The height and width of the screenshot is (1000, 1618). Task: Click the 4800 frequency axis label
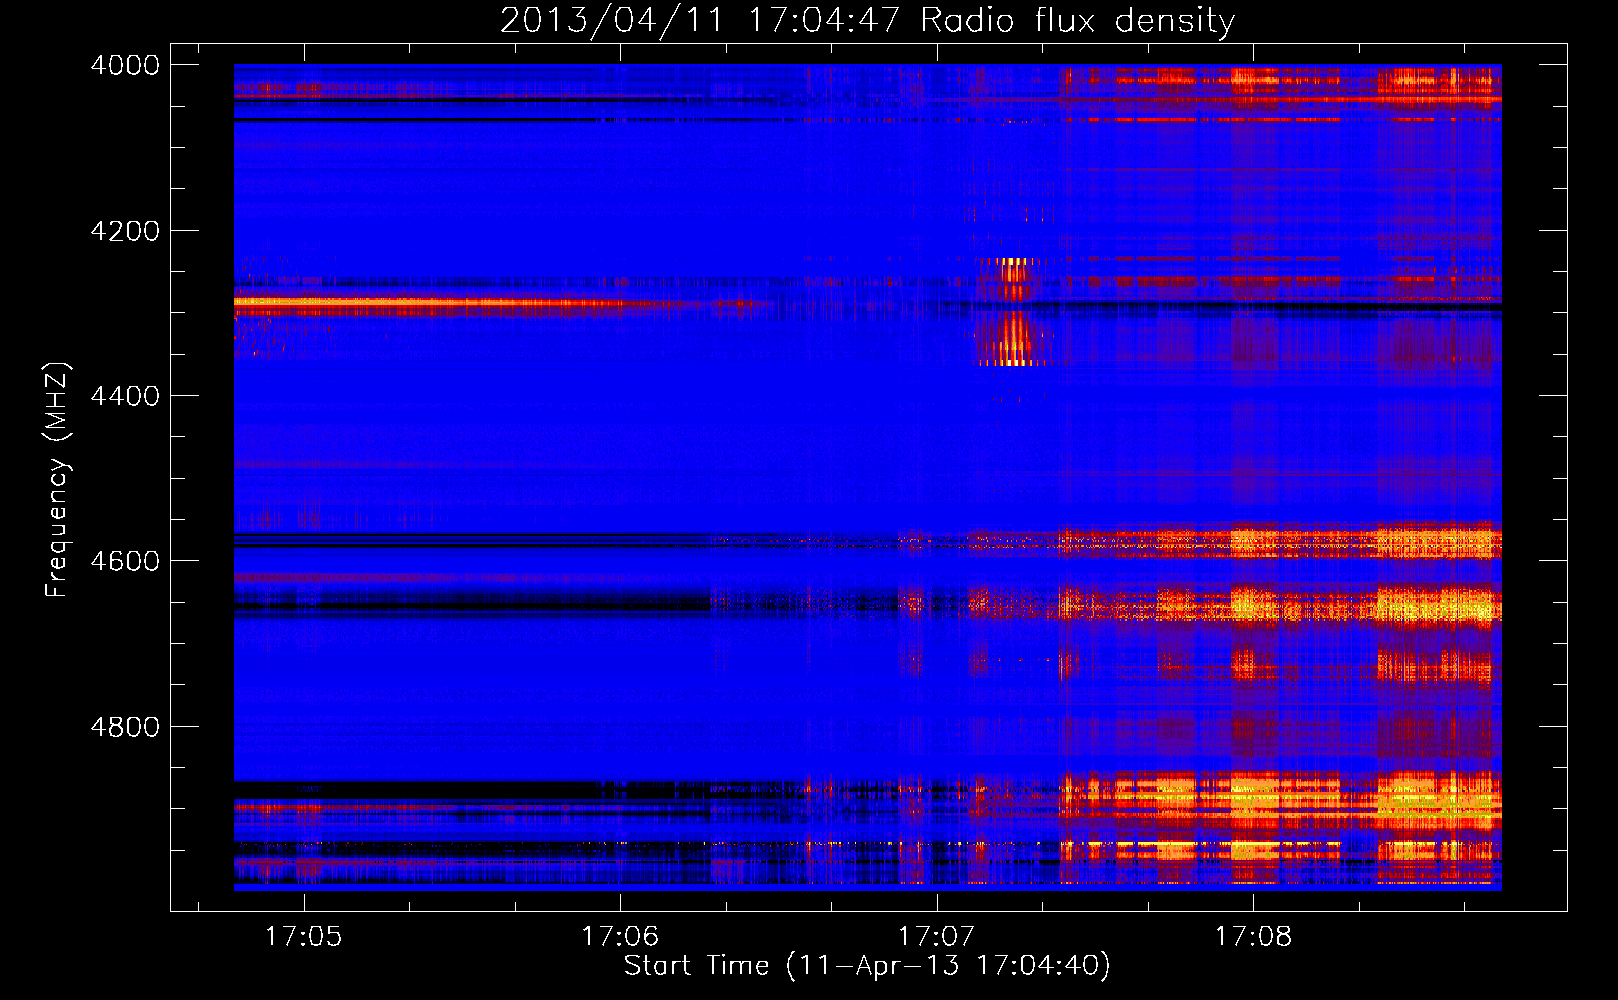click(125, 727)
